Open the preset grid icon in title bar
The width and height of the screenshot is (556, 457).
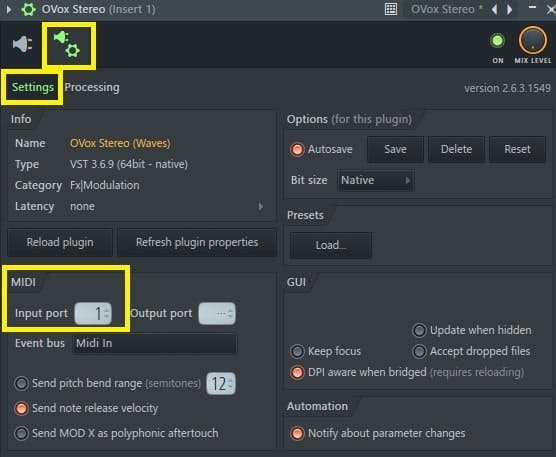coord(391,9)
